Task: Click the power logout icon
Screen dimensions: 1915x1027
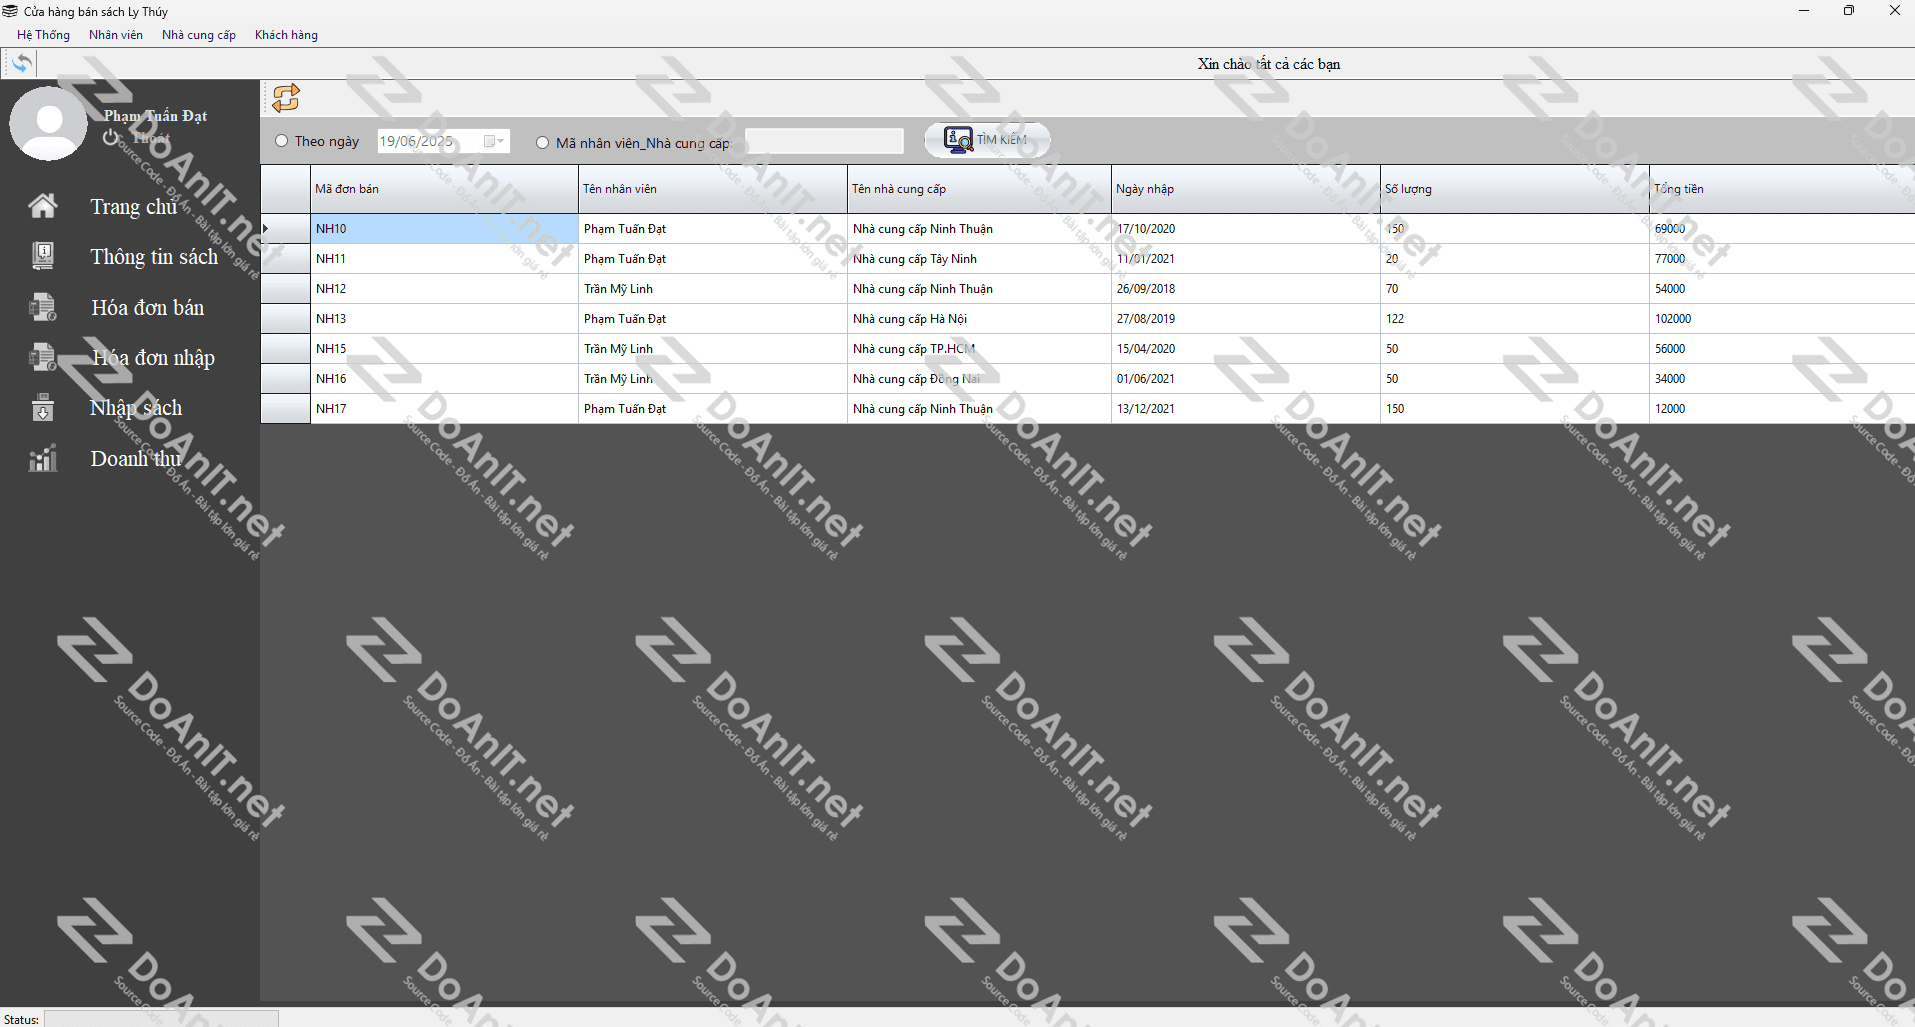Action: coord(111,137)
